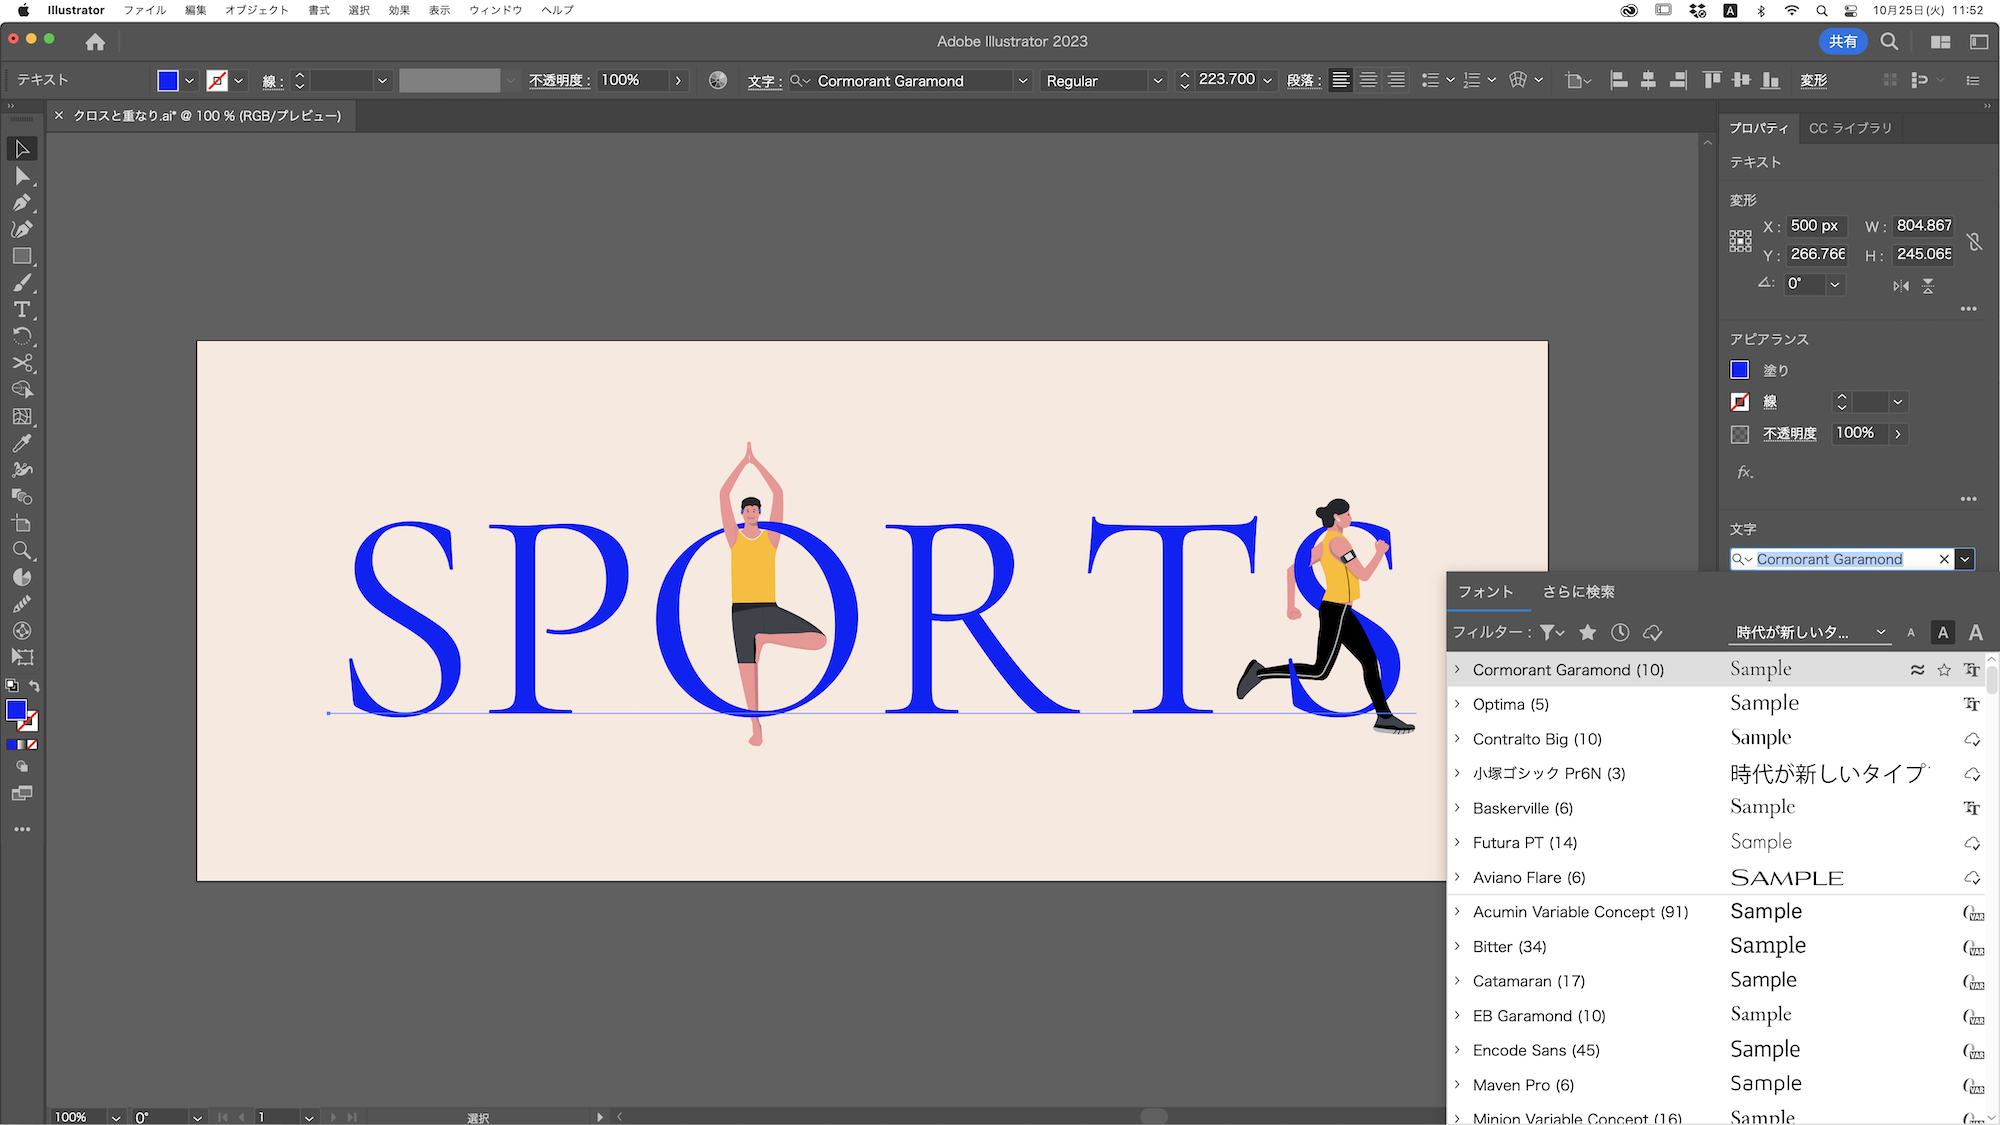Screen dimensions: 2000x1125
Task: Align objects vertical center
Action: coord(1741,80)
